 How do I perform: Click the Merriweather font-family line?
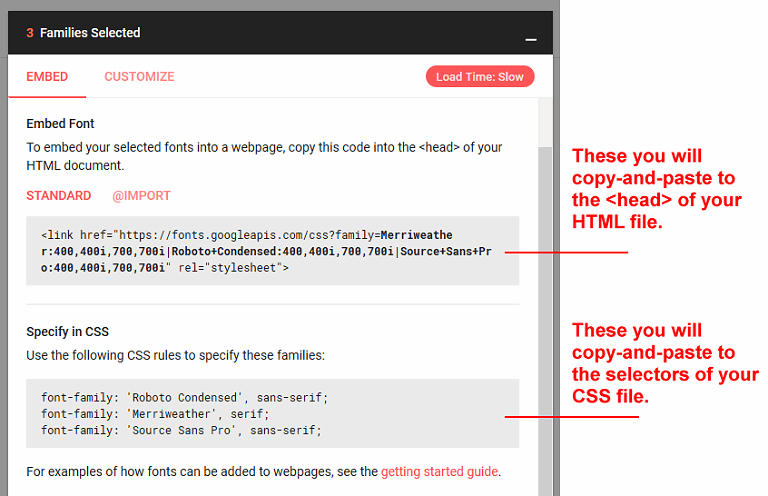pyautogui.click(x=155, y=414)
